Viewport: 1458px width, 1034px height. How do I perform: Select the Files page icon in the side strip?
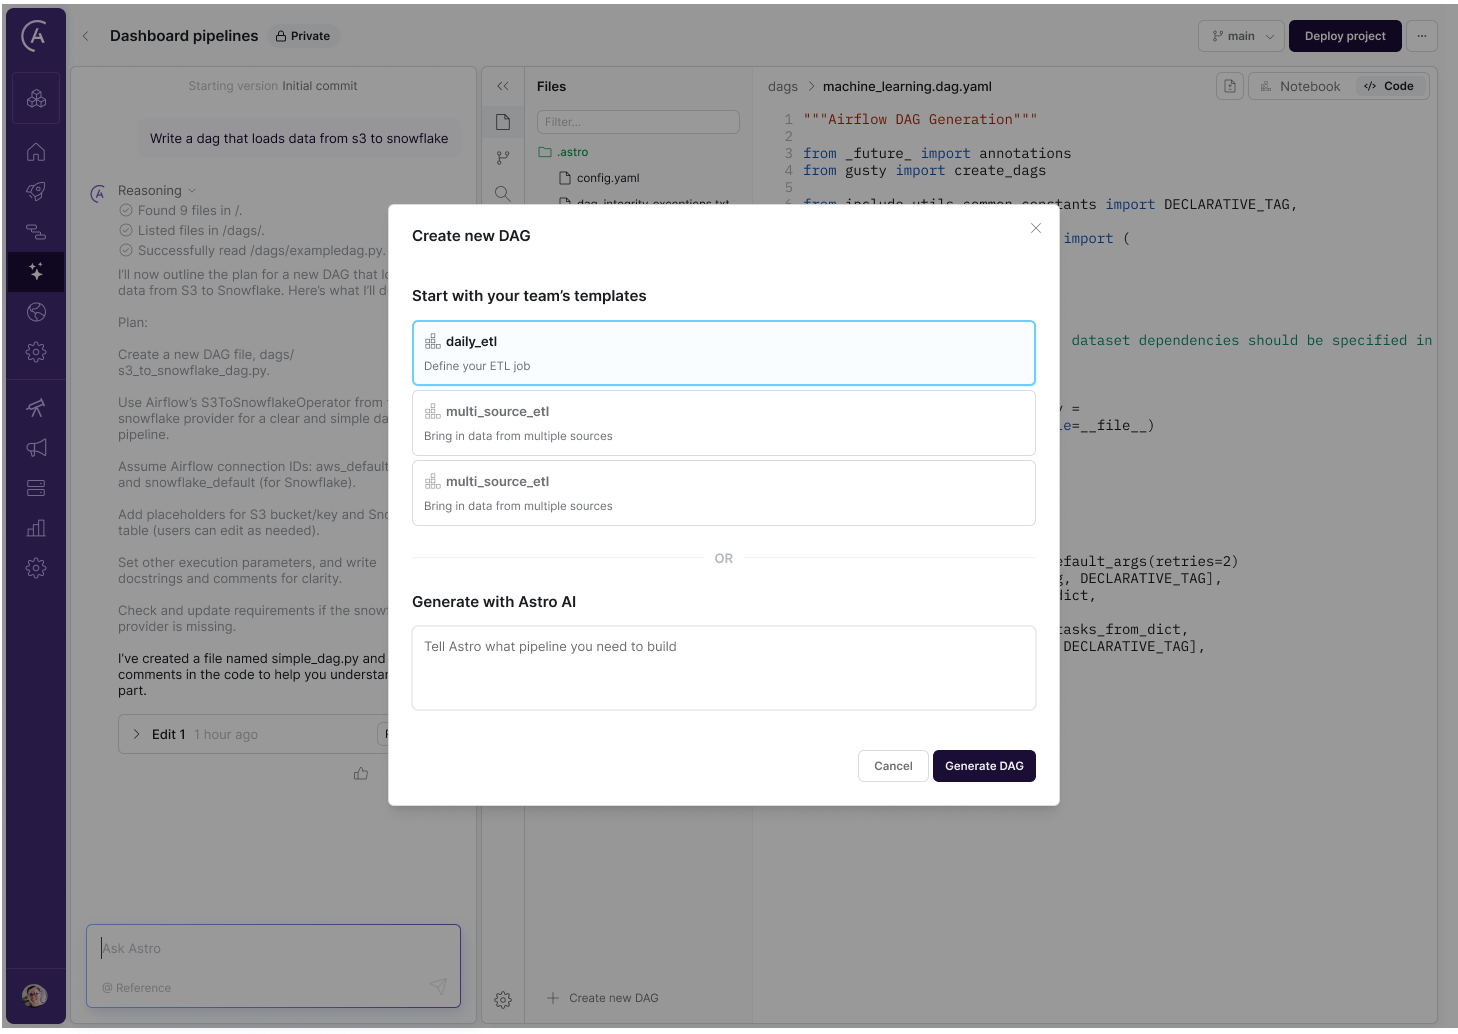(x=503, y=122)
